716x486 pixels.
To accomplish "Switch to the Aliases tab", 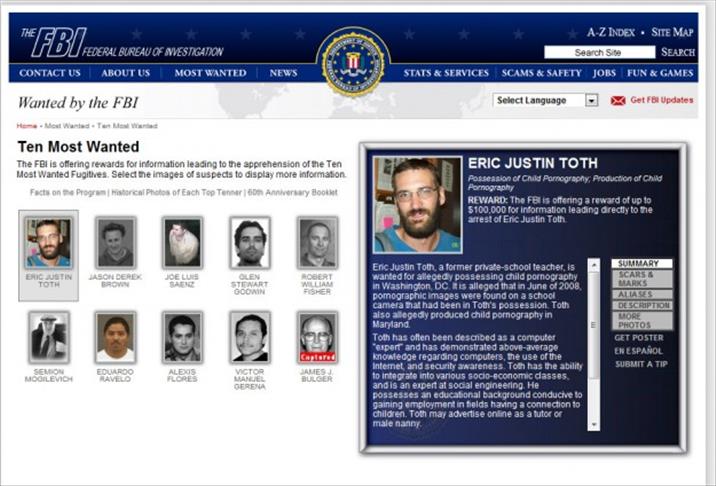I will coord(642,294).
